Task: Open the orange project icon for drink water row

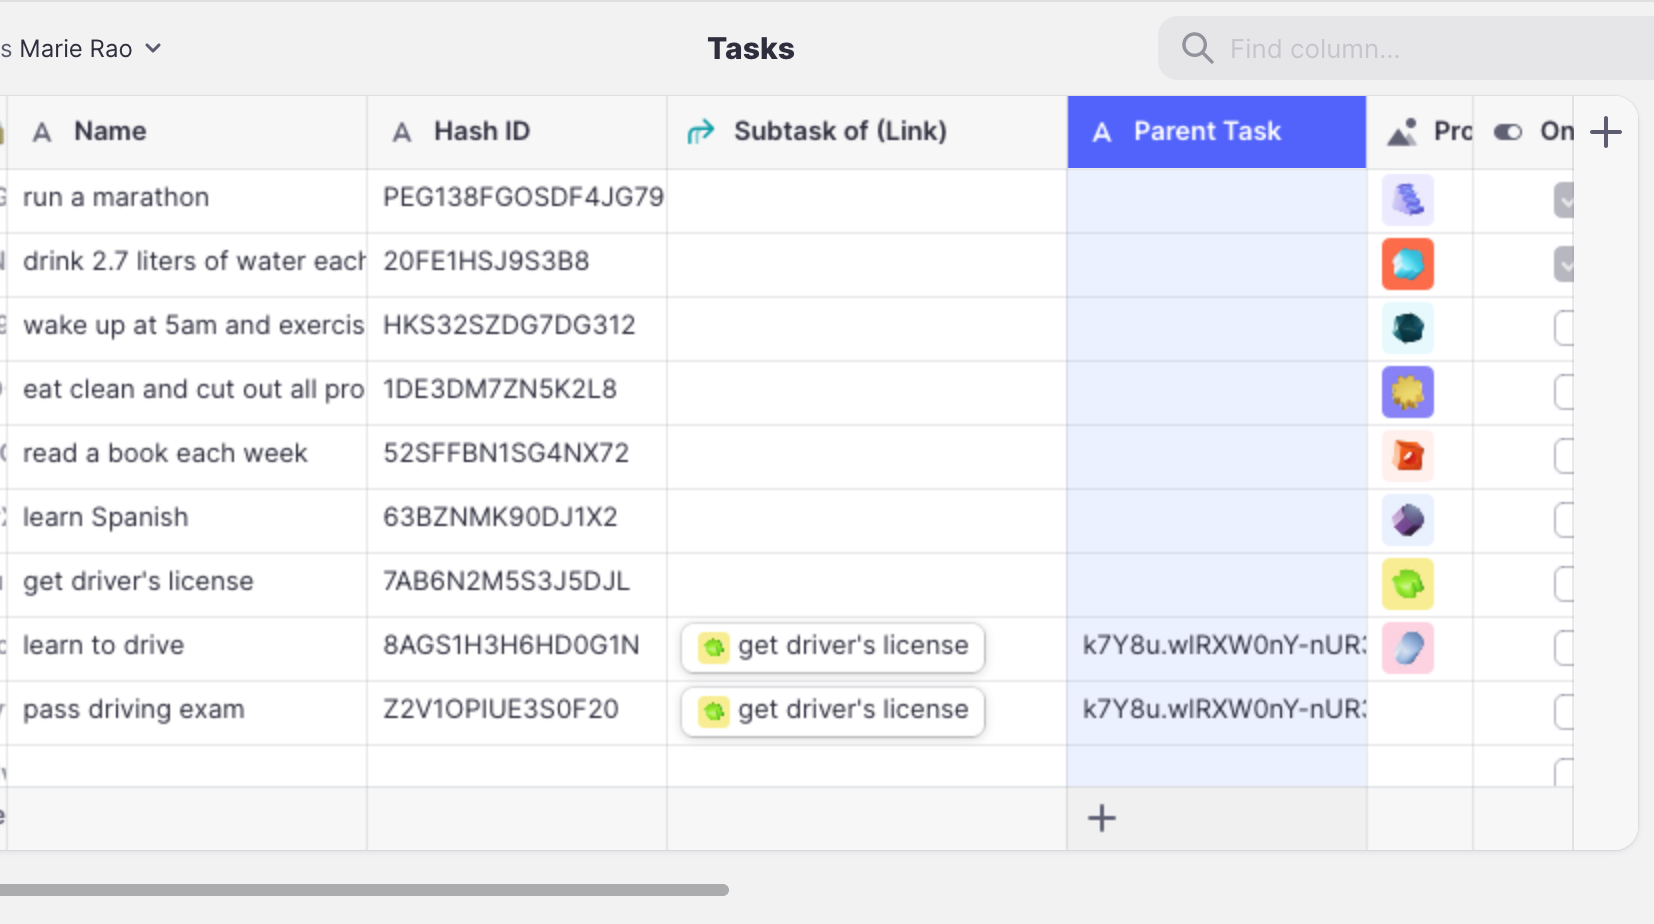Action: tap(1407, 264)
